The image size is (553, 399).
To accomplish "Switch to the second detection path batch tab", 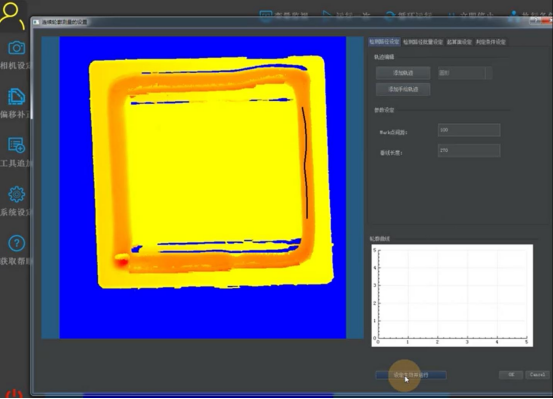I will tap(423, 42).
